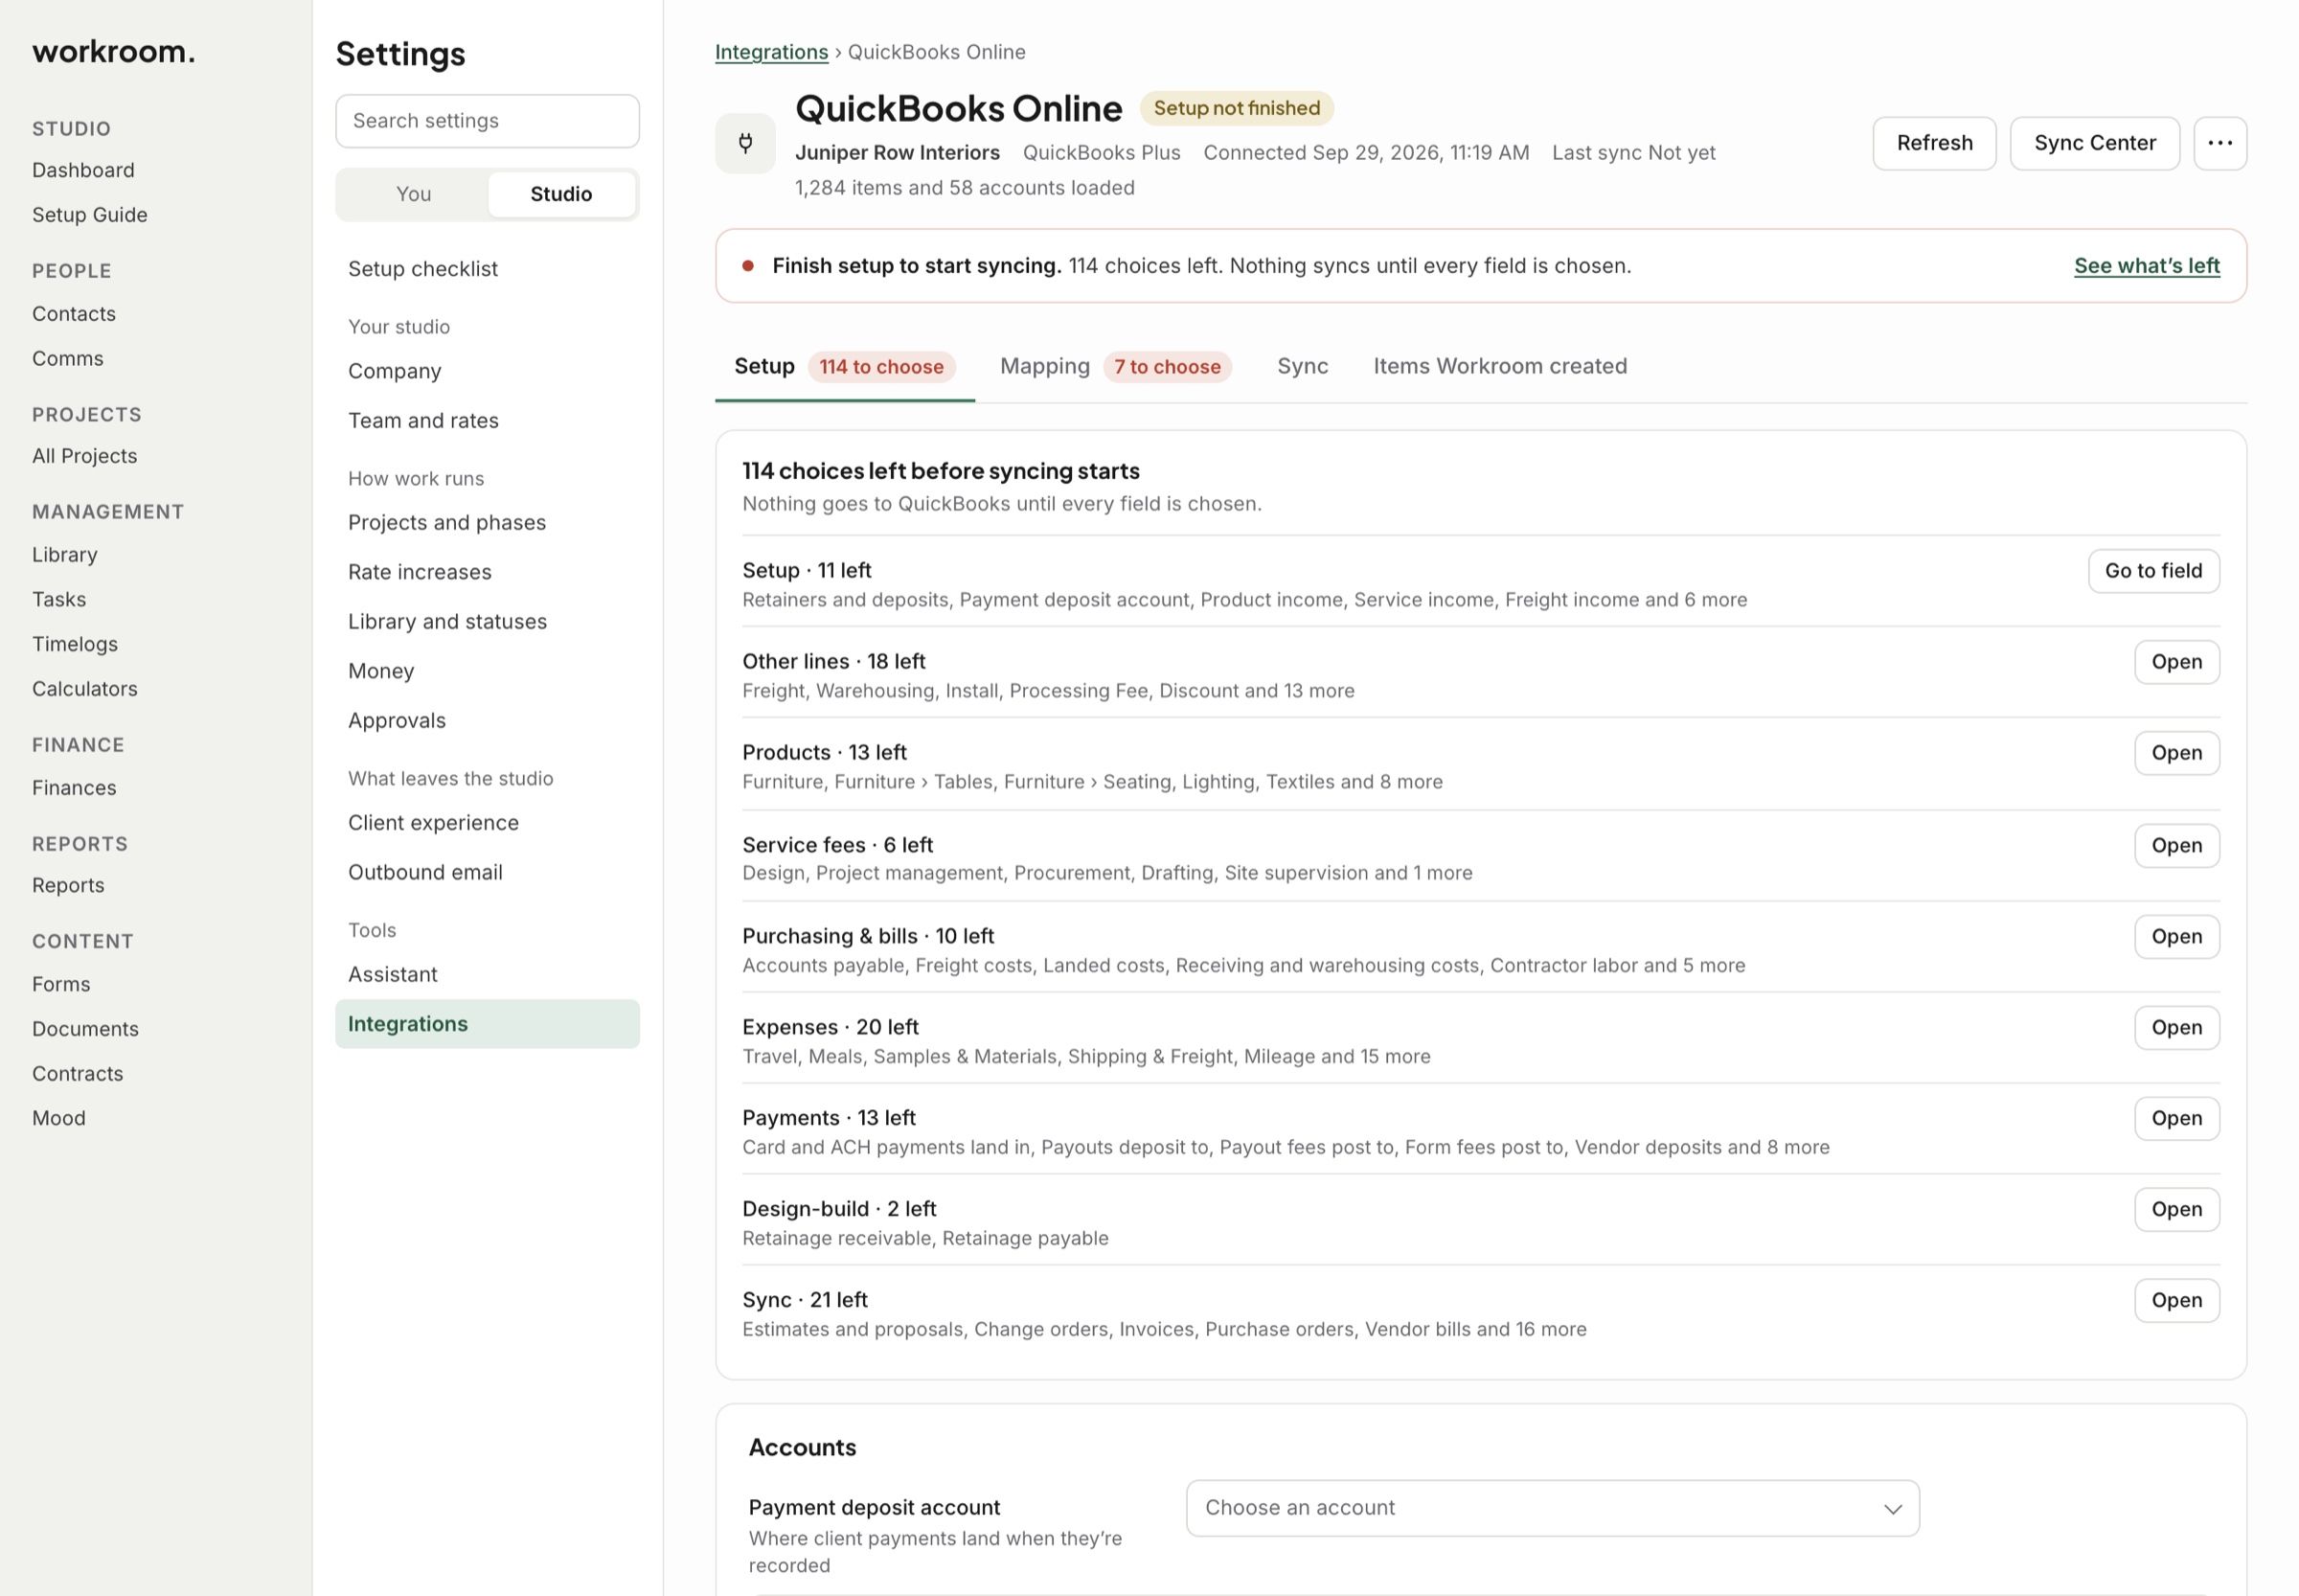
Task: Click the Refresh button
Action: pos(1934,143)
